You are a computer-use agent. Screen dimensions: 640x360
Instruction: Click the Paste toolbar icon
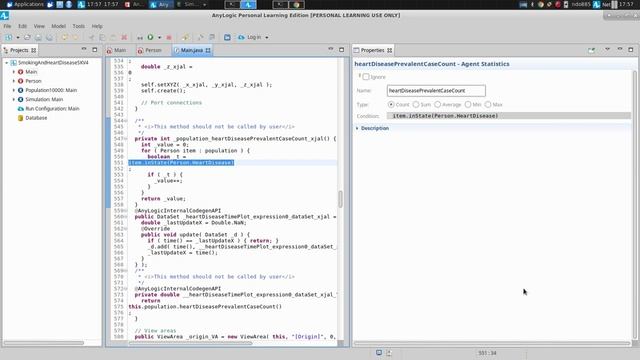pos(113,37)
